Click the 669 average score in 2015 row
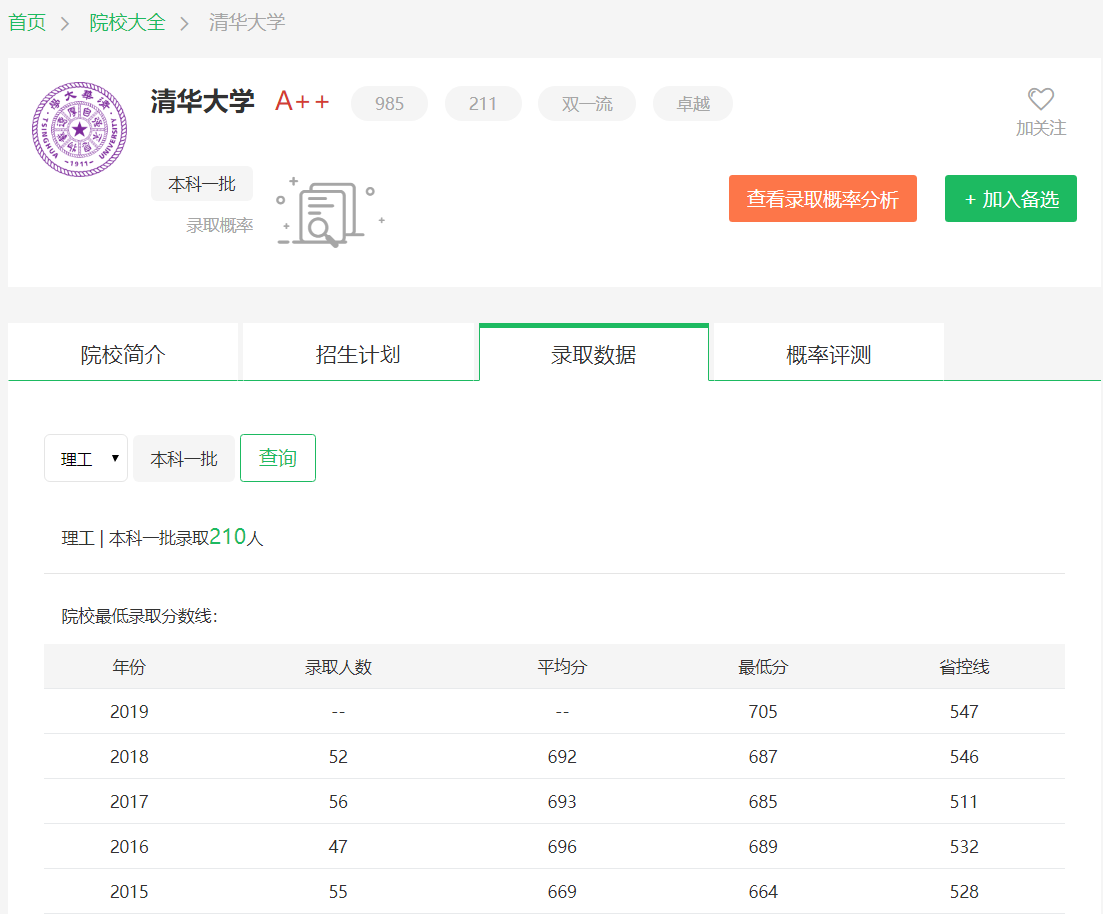The height and width of the screenshot is (914, 1103). click(562, 891)
